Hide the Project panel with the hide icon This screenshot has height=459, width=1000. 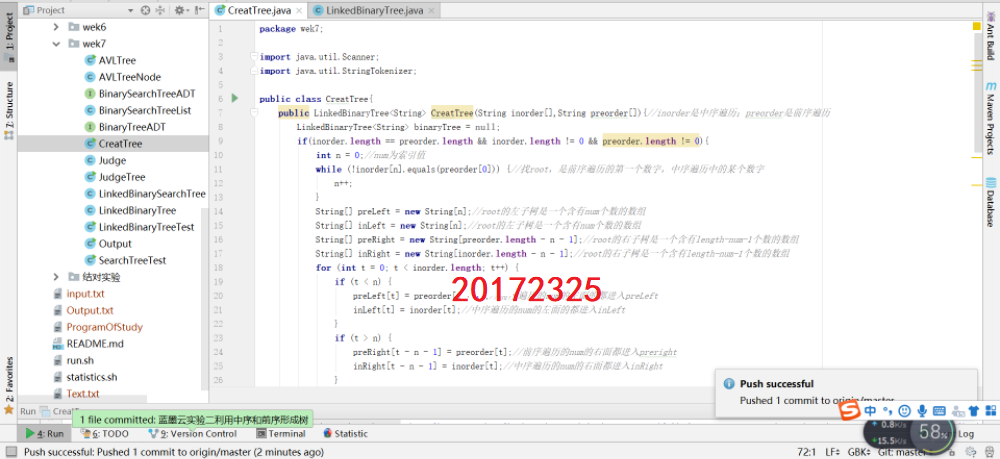pyautogui.click(x=200, y=10)
